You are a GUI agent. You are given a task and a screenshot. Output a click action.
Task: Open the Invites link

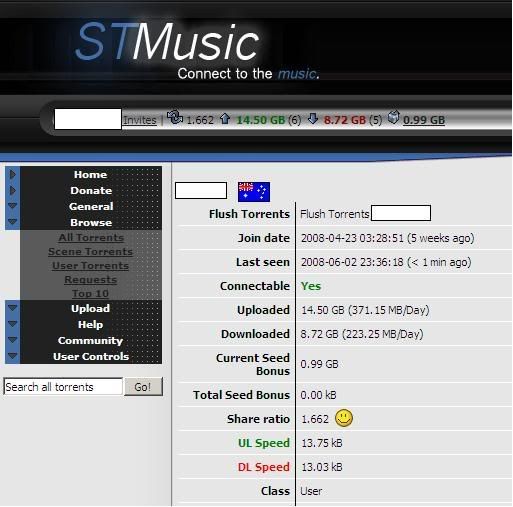click(140, 120)
